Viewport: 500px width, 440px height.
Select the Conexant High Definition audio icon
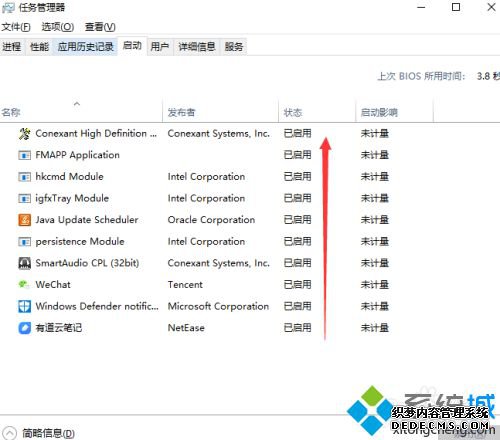[24, 134]
